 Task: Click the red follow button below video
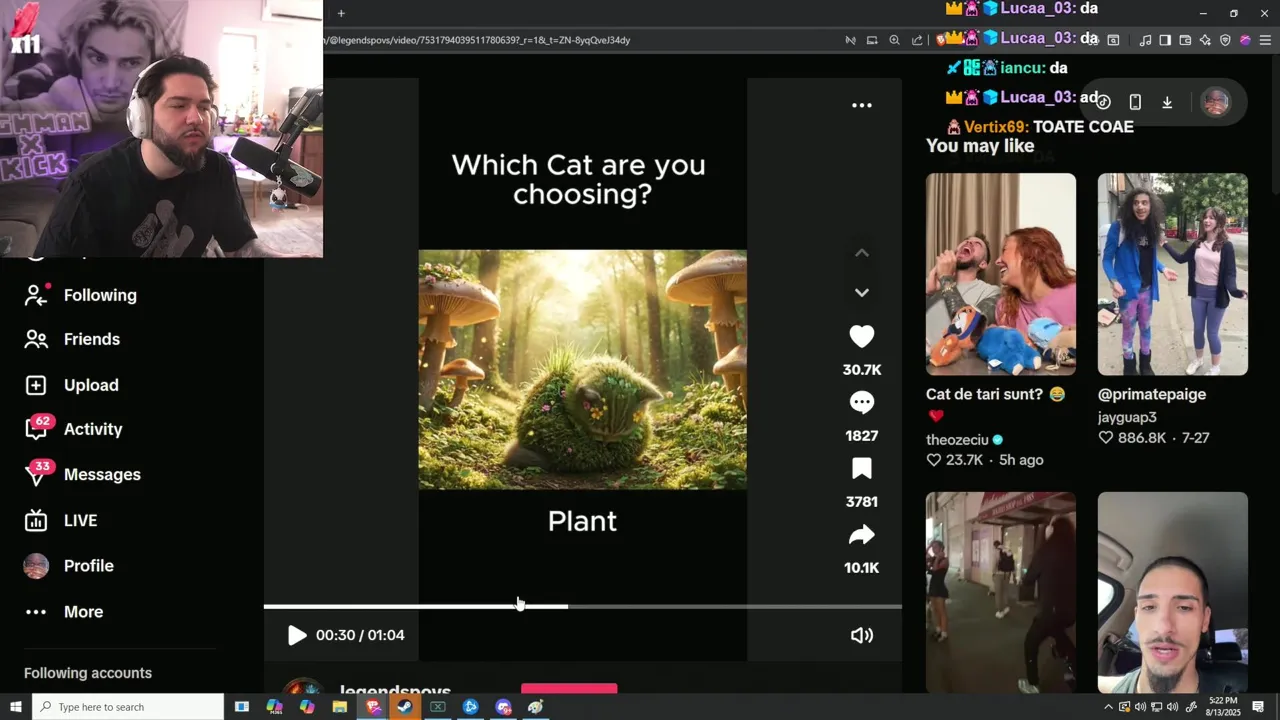pos(569,690)
